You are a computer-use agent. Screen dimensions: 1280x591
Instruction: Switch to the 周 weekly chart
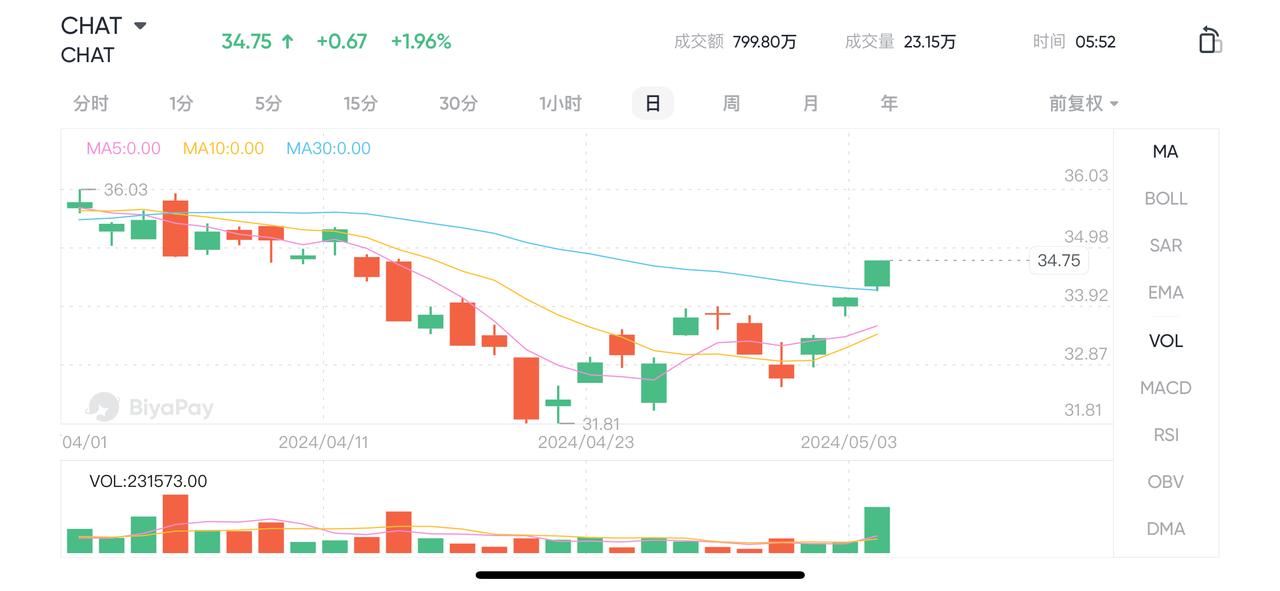(x=731, y=103)
